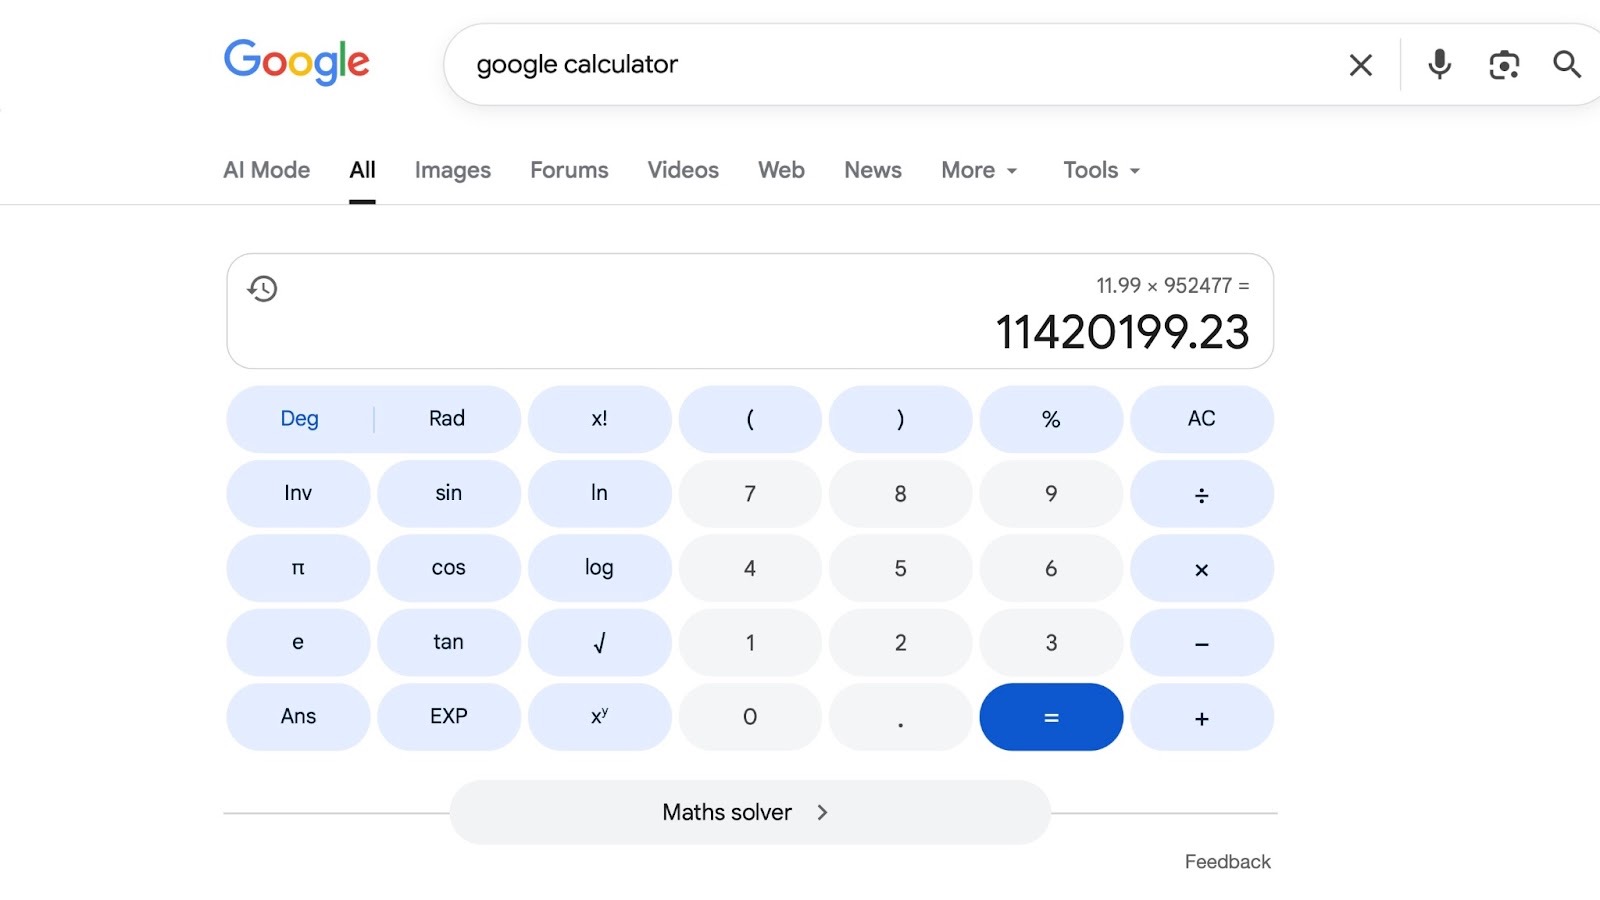Click the Feedback link
This screenshot has height=900, width=1600.
(x=1227, y=861)
